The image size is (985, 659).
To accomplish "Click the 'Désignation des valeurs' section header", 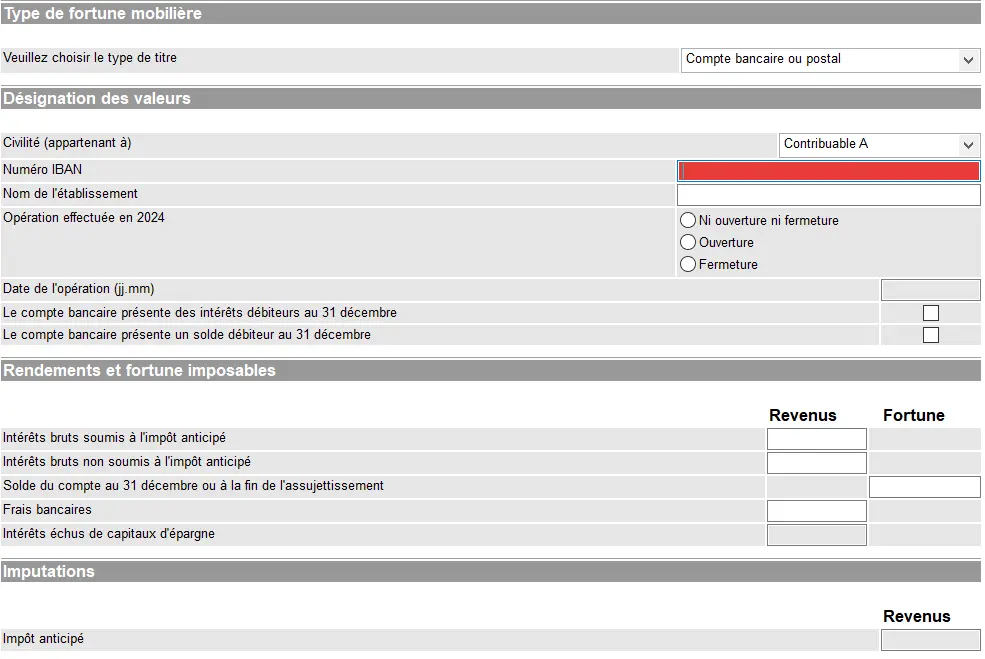I will click(97, 99).
